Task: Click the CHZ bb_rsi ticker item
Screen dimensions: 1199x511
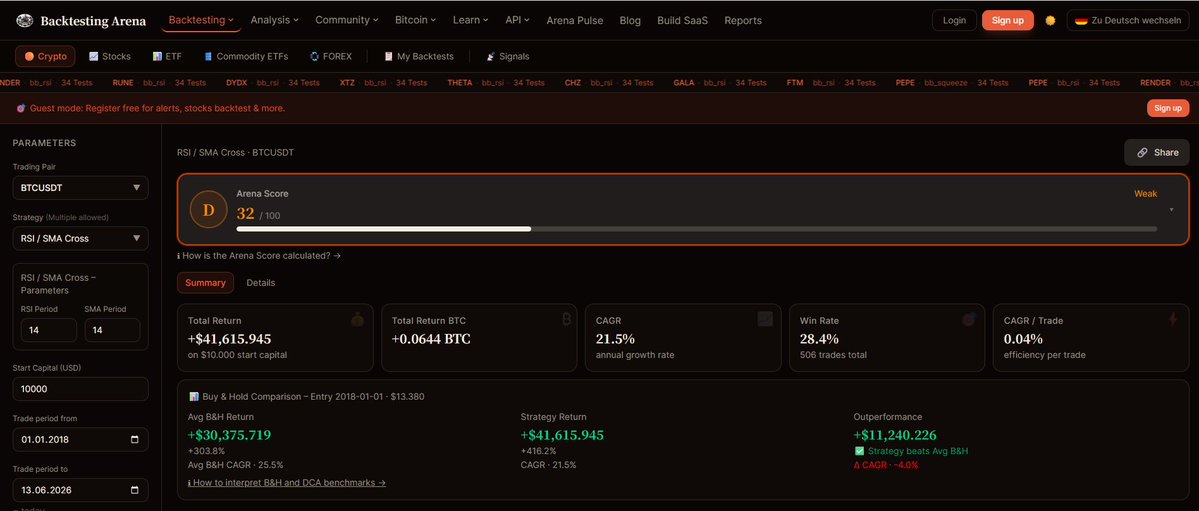Action: pos(609,83)
